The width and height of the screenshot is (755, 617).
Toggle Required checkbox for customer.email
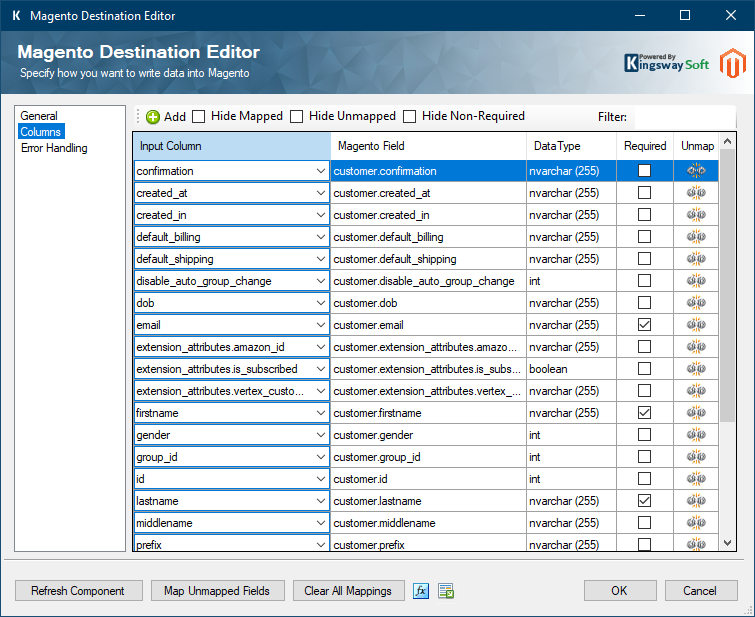click(x=644, y=325)
